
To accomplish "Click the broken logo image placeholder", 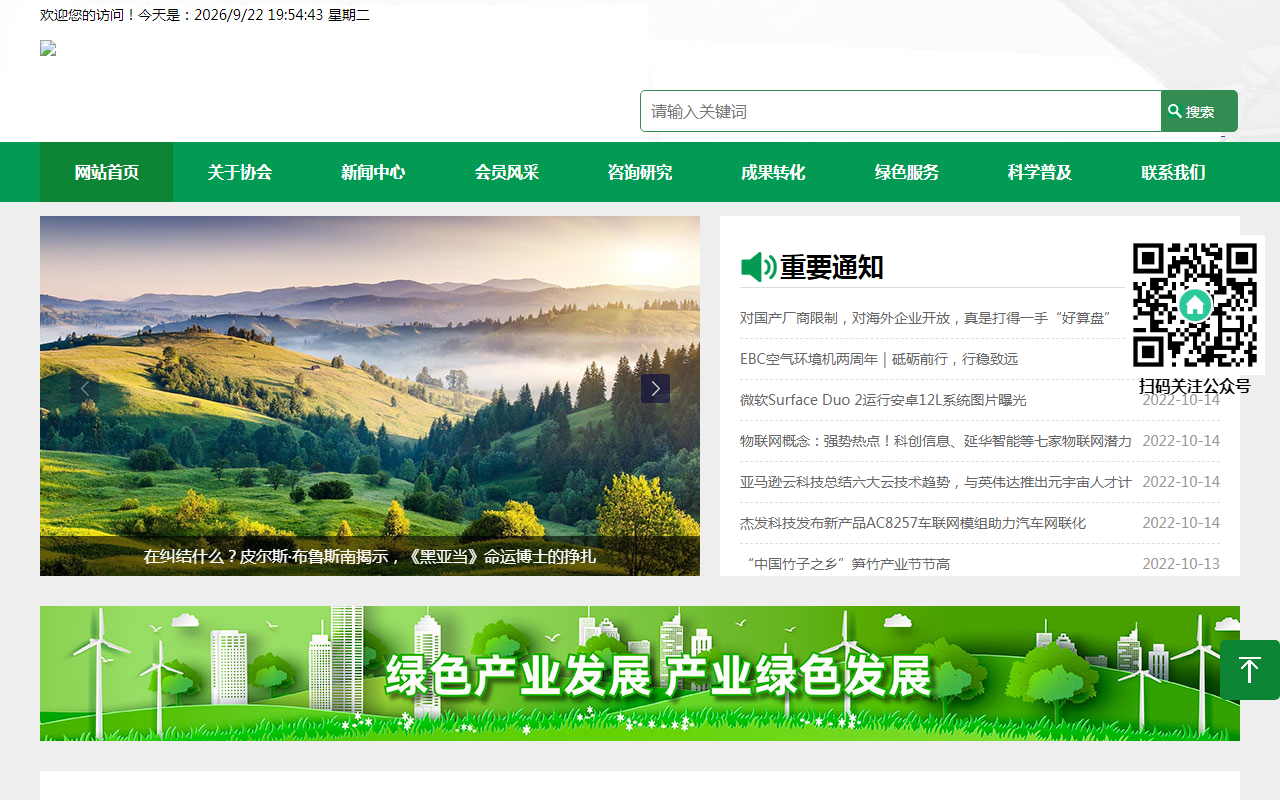I will click(x=48, y=48).
